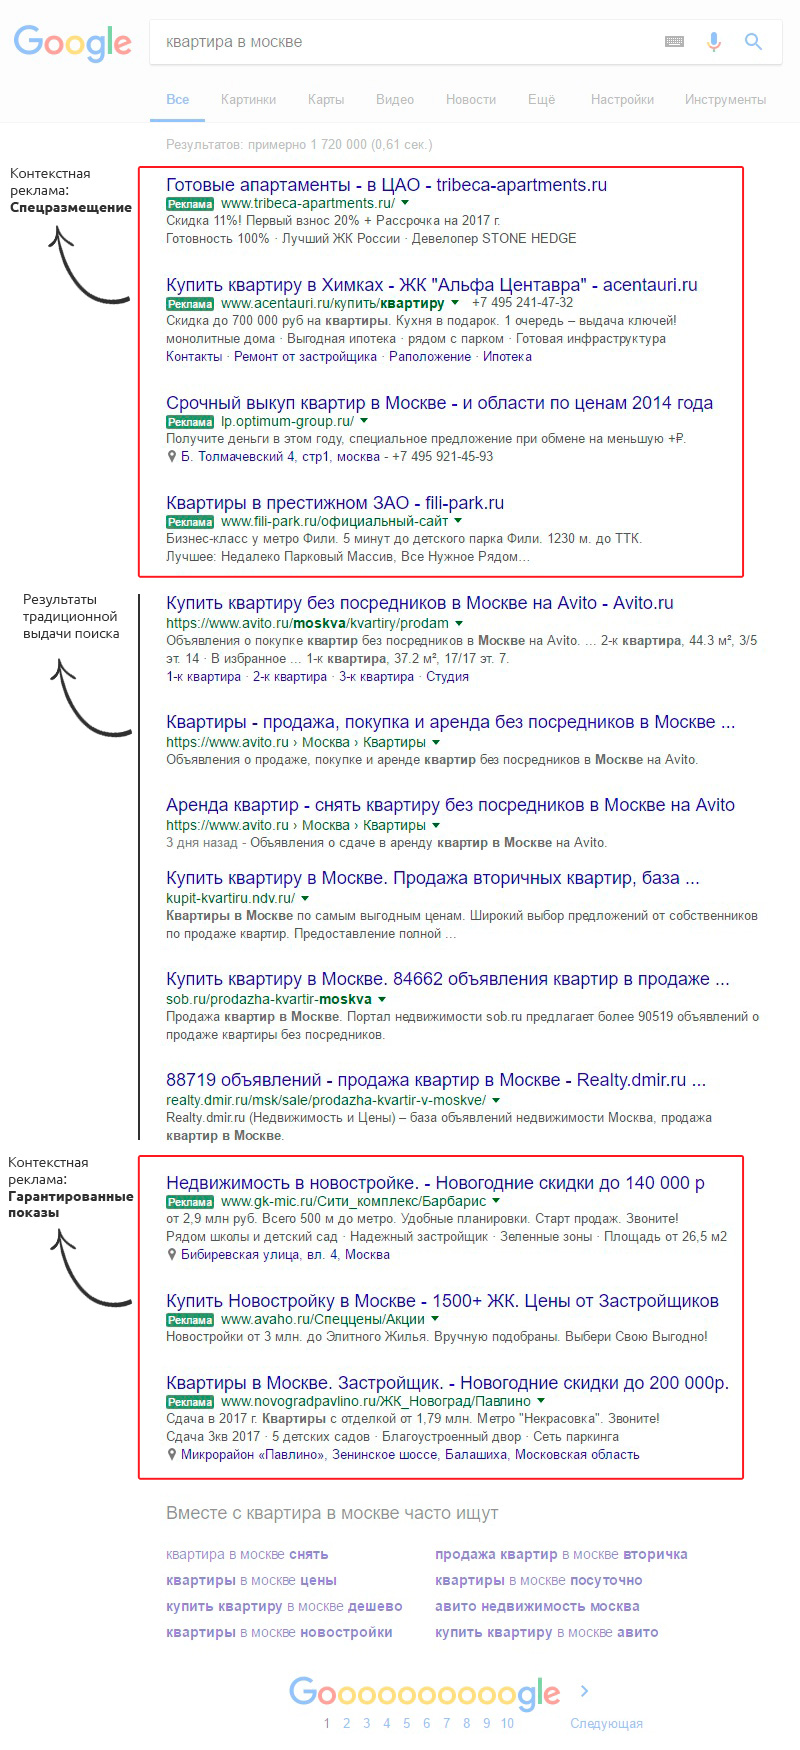The height and width of the screenshot is (1750, 800).
Task: Open the Avito 'Купить квартиру без посредников' result
Action: click(419, 603)
